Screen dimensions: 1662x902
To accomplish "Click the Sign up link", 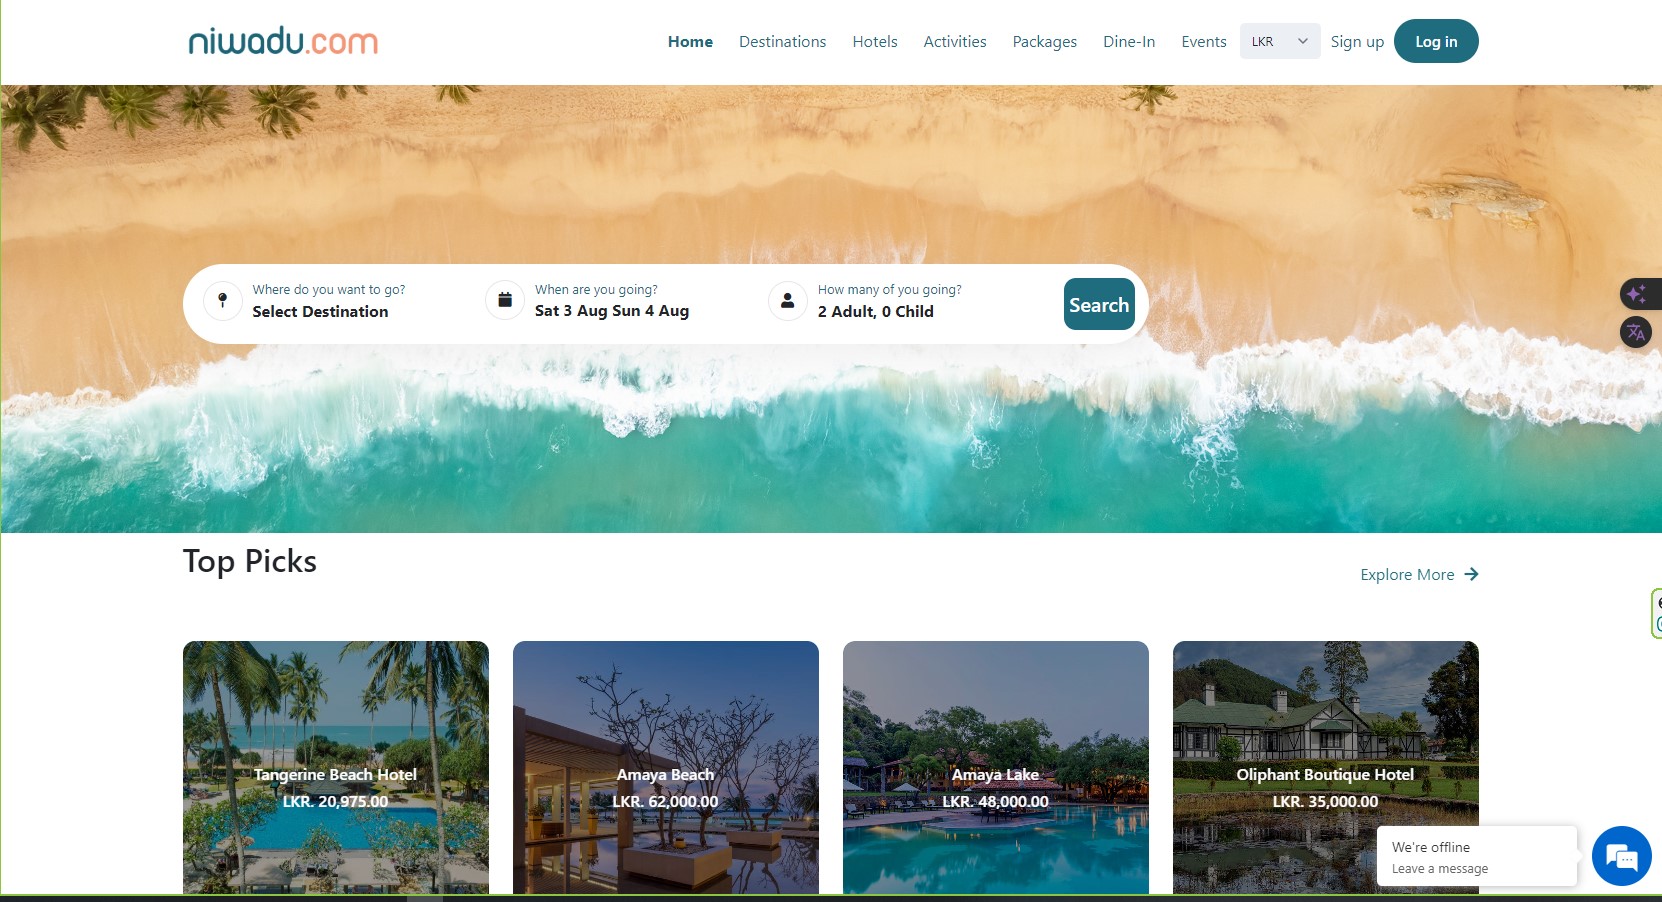I will pyautogui.click(x=1357, y=42).
